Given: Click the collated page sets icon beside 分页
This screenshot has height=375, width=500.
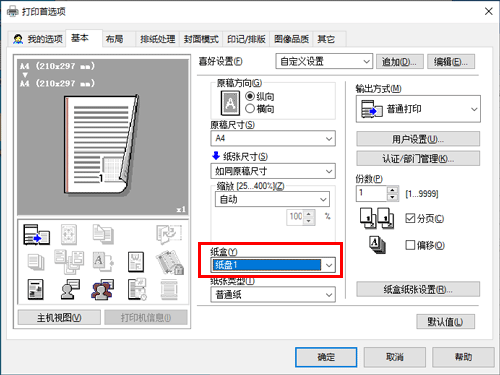Looking at the screenshot, I should coord(377,218).
